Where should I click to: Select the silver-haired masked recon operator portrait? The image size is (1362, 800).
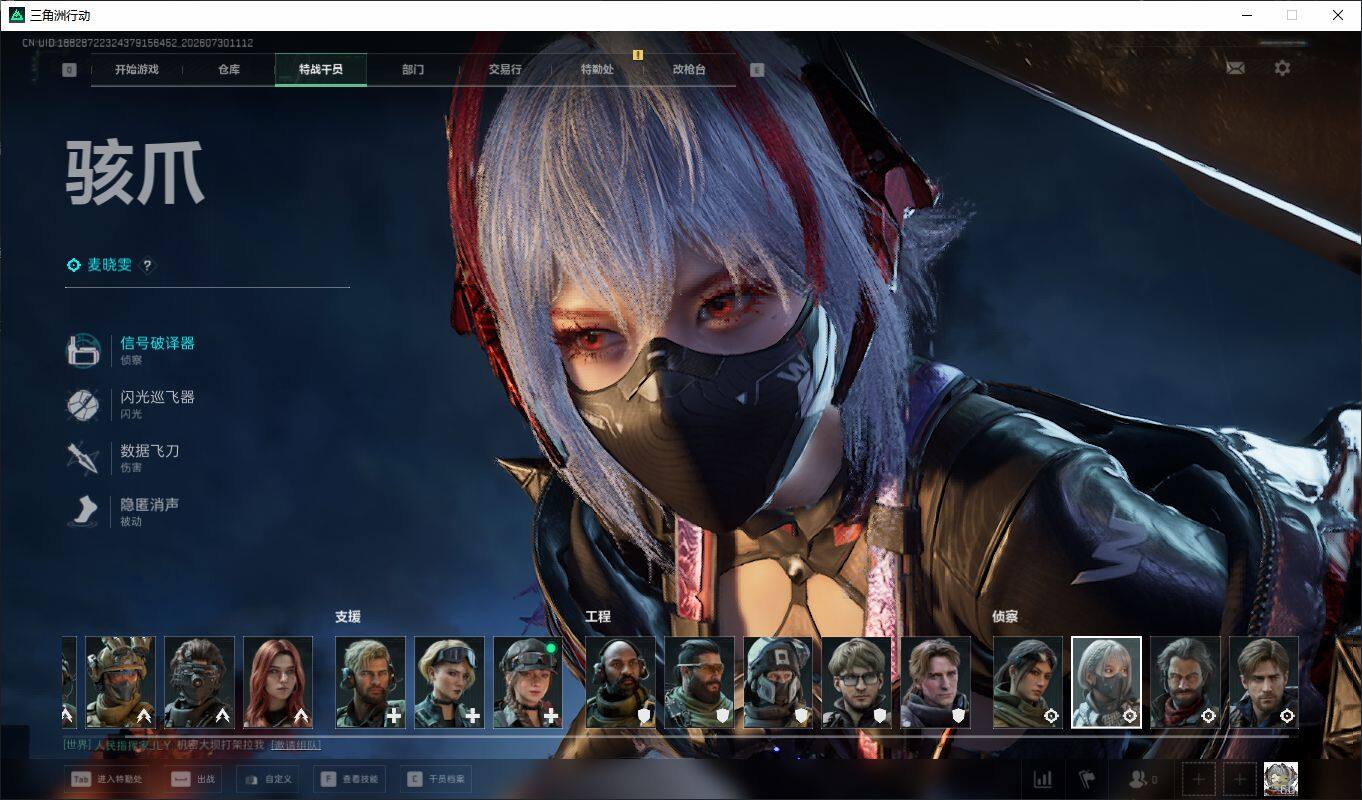pyautogui.click(x=1106, y=682)
